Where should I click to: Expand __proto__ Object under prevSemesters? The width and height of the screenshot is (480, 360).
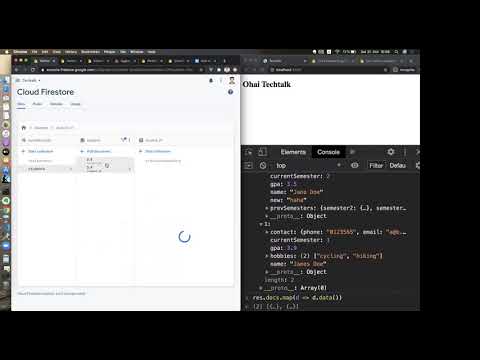(267, 216)
